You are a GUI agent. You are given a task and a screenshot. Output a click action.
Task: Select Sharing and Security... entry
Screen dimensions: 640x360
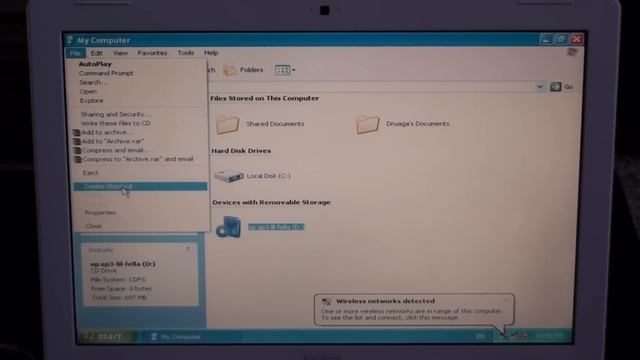pos(116,114)
